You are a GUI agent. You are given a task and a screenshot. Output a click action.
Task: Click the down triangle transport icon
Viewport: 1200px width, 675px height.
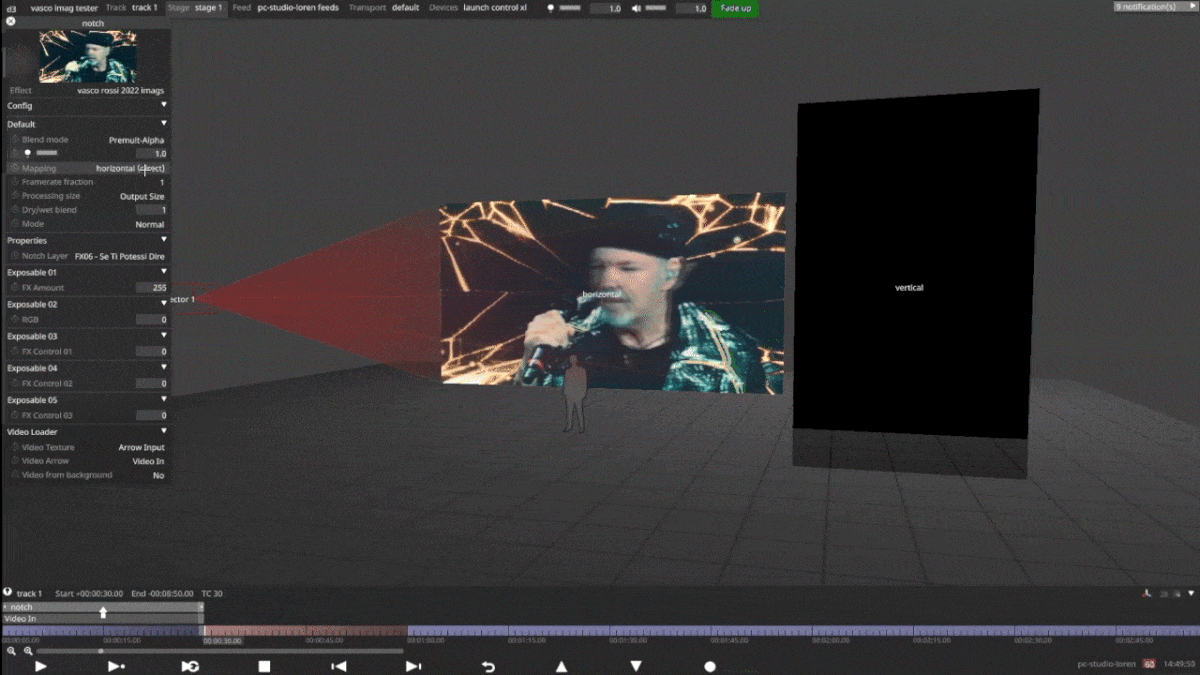636,666
